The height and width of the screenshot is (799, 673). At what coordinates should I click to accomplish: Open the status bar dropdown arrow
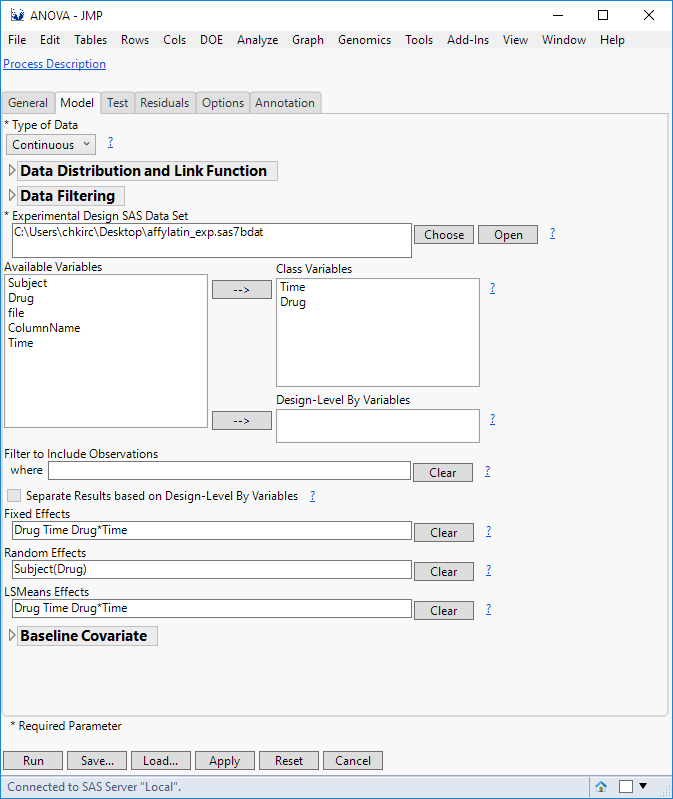(643, 786)
